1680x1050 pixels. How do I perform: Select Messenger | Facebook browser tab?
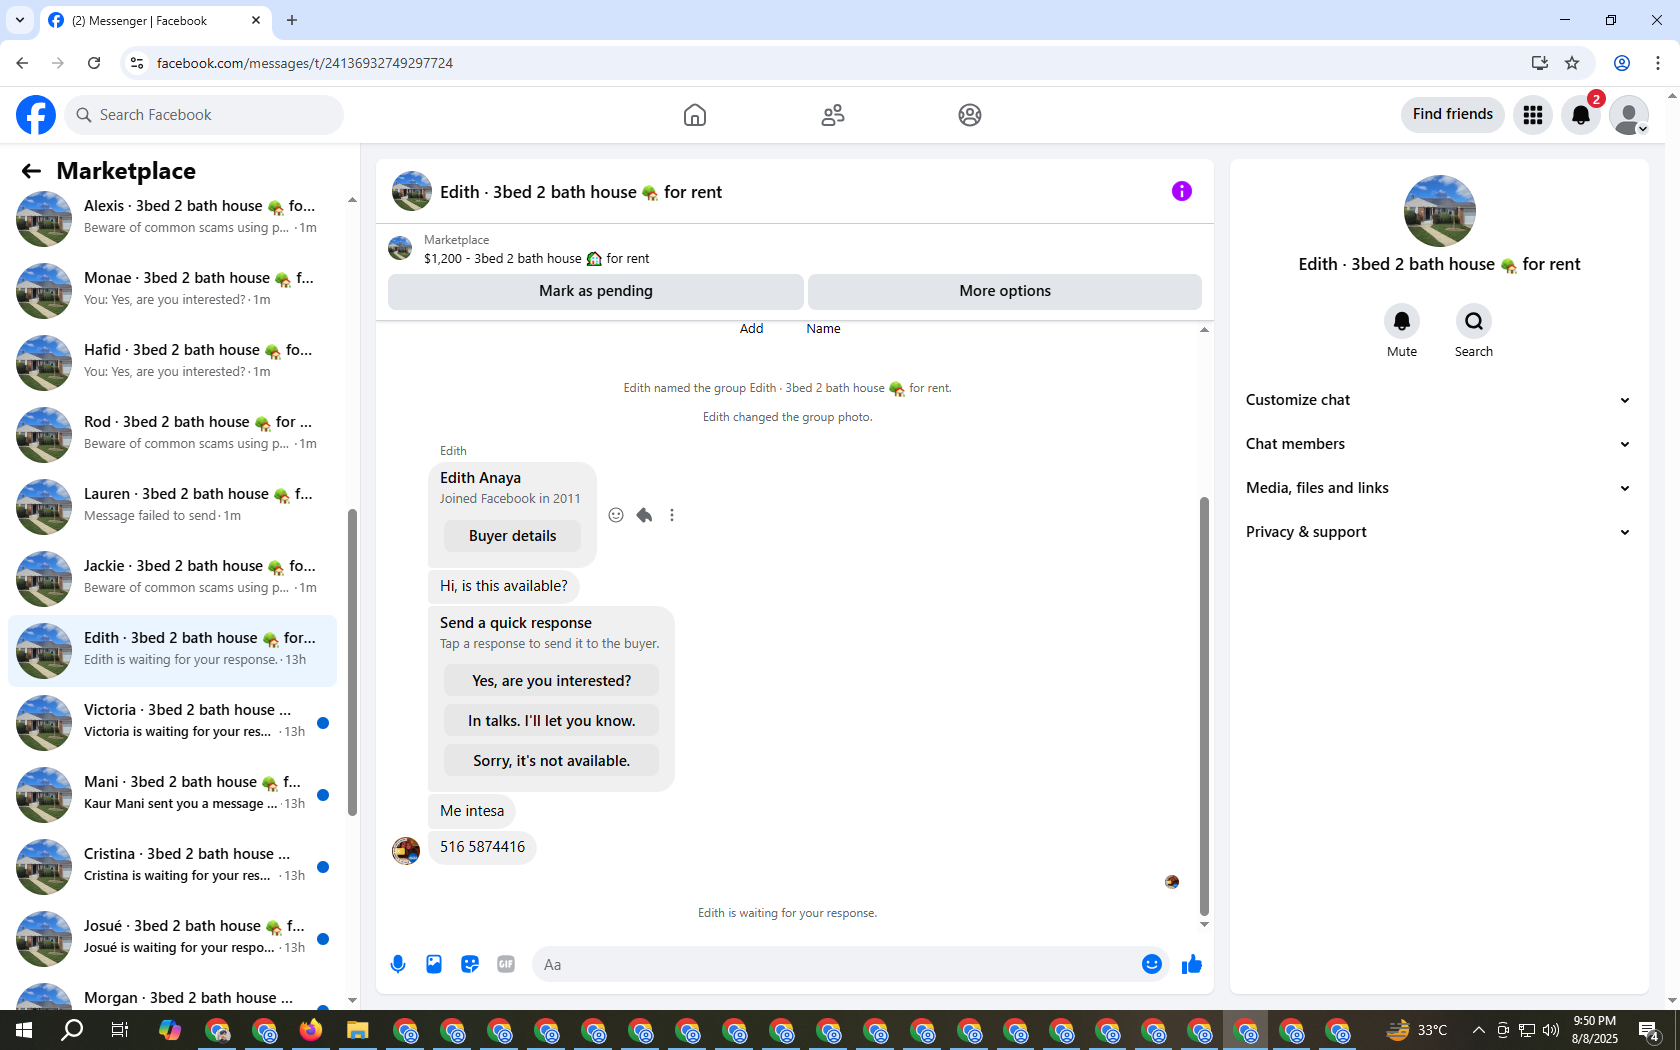[155, 21]
